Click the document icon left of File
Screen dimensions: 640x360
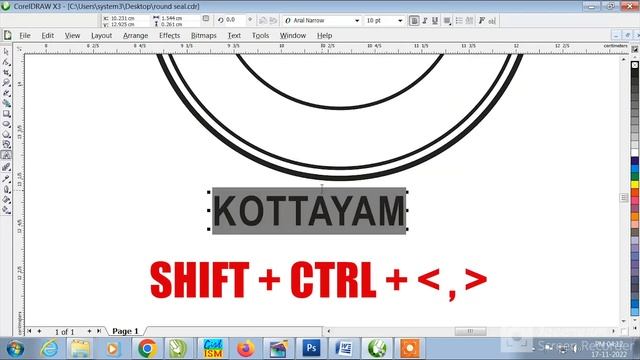coord(7,35)
